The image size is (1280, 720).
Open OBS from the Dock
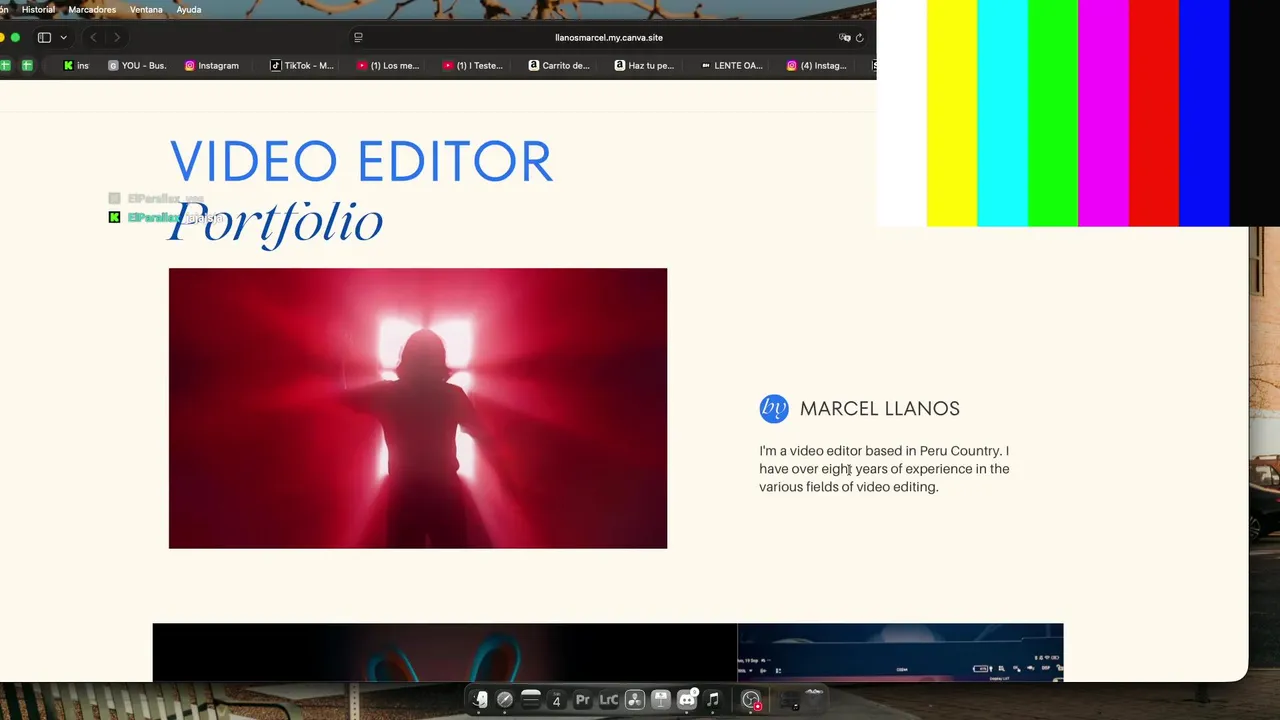751,700
